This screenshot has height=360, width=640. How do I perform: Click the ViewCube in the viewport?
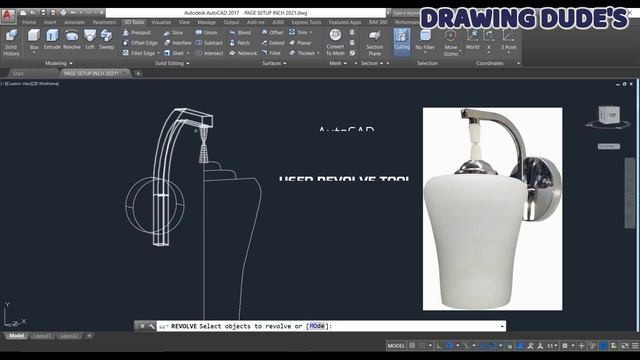coord(609,116)
